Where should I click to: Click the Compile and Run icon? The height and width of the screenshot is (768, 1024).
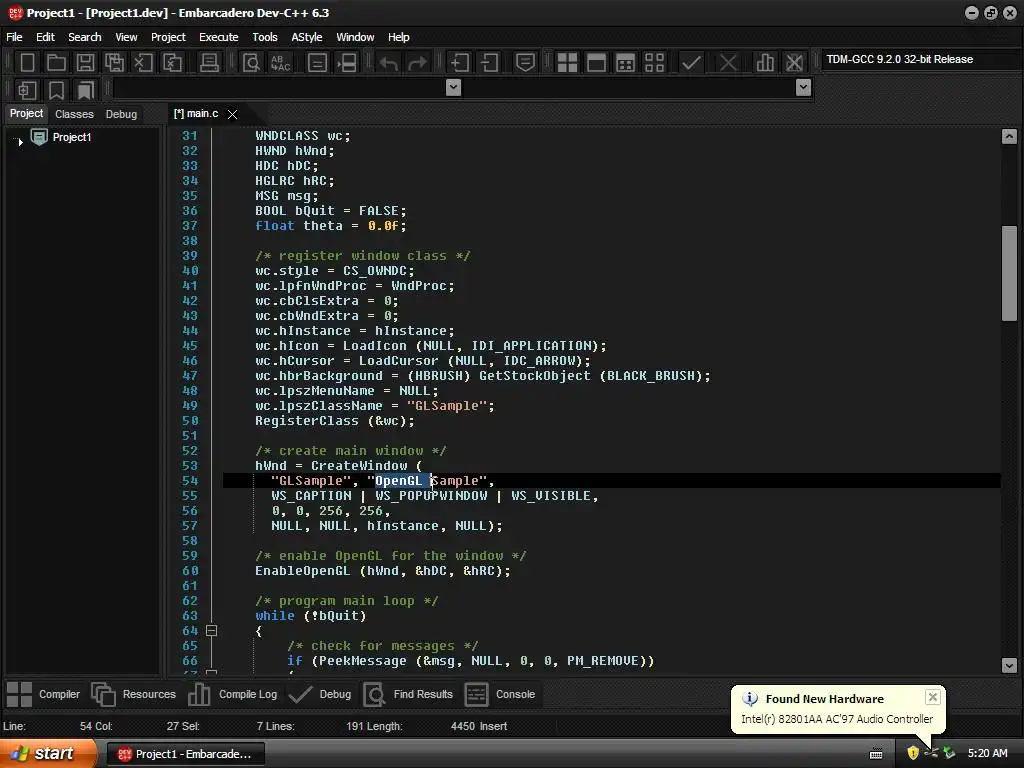(x=626, y=63)
